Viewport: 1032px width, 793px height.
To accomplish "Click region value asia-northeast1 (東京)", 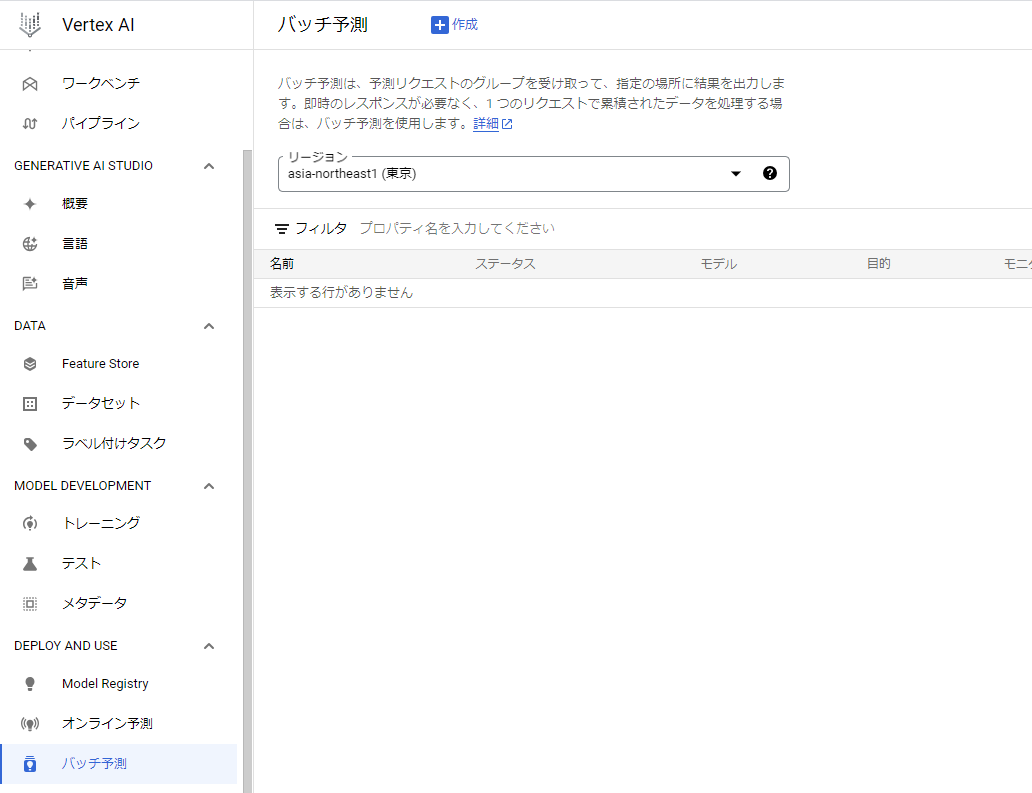I will (351, 174).
